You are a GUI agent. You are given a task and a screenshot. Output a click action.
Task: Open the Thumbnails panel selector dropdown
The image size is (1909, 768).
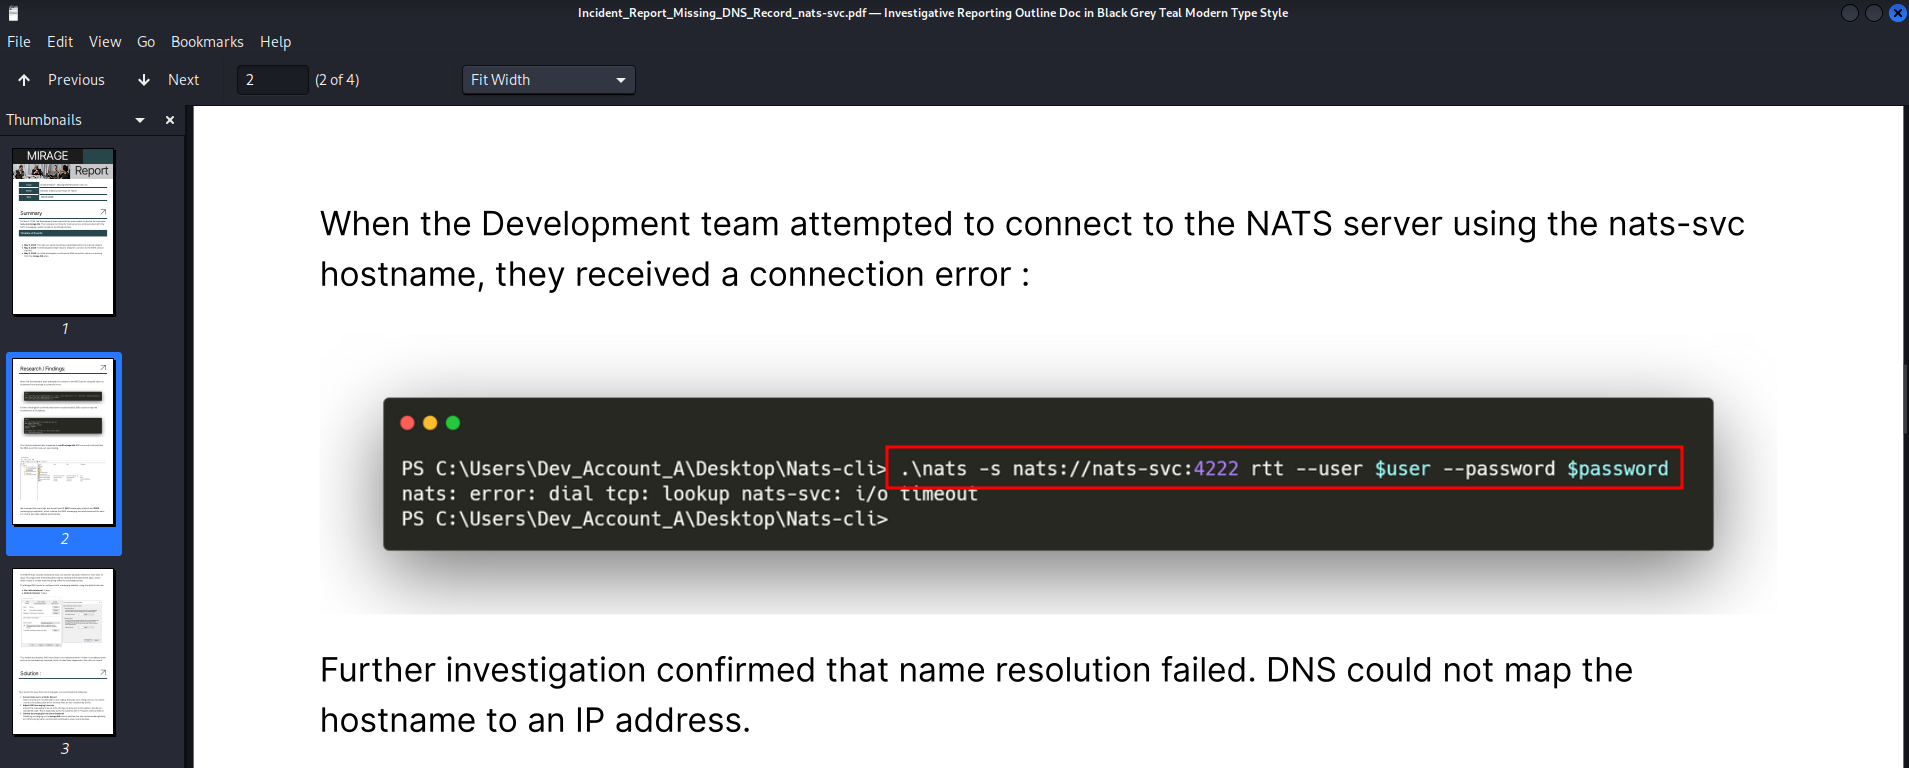(x=140, y=120)
